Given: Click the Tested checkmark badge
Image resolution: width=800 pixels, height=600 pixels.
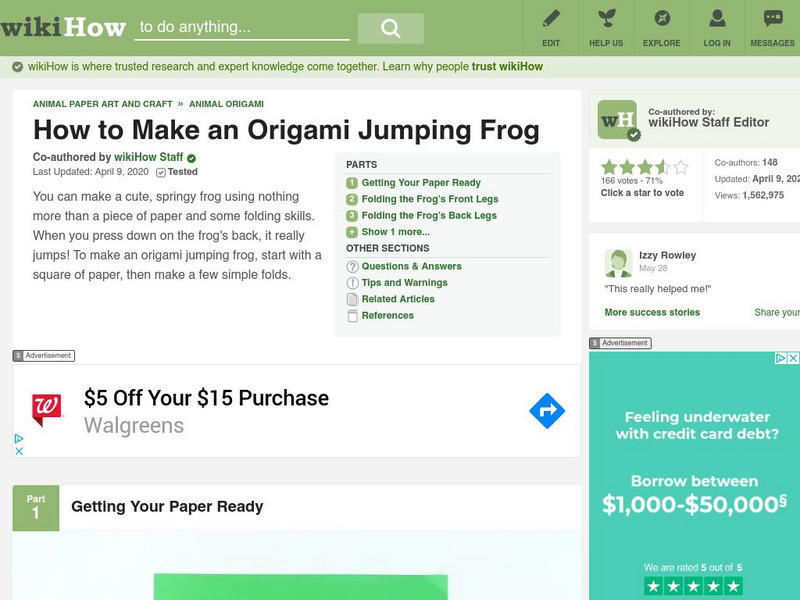Looking at the screenshot, I should (x=160, y=172).
